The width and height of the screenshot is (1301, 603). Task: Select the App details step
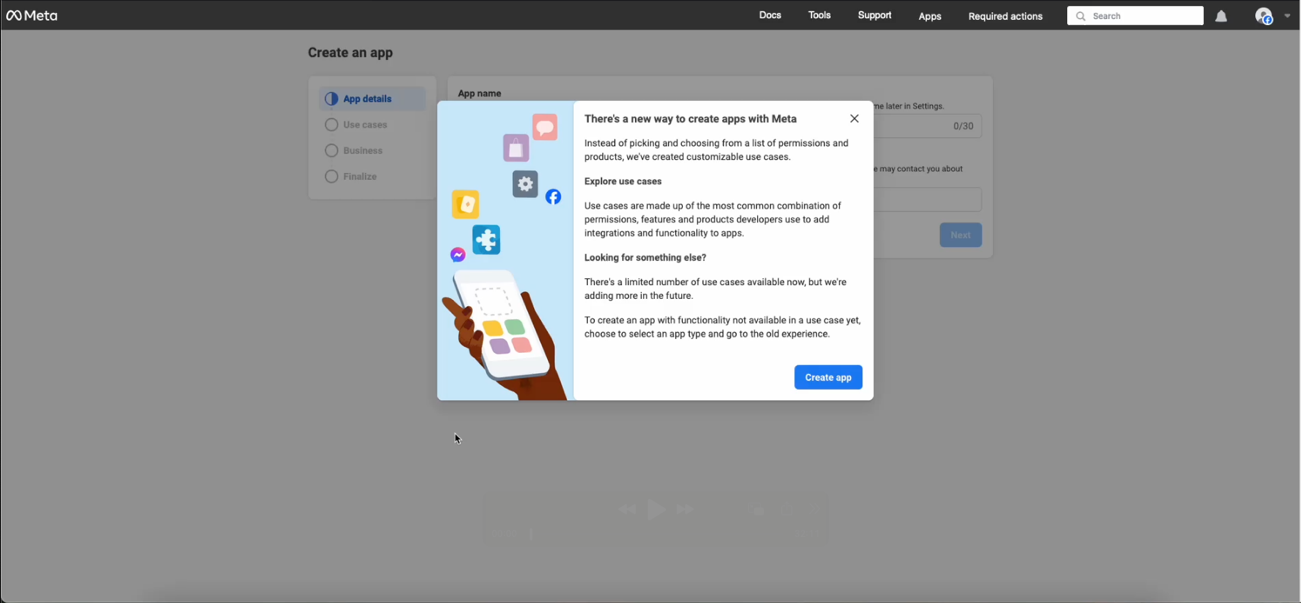click(x=372, y=99)
